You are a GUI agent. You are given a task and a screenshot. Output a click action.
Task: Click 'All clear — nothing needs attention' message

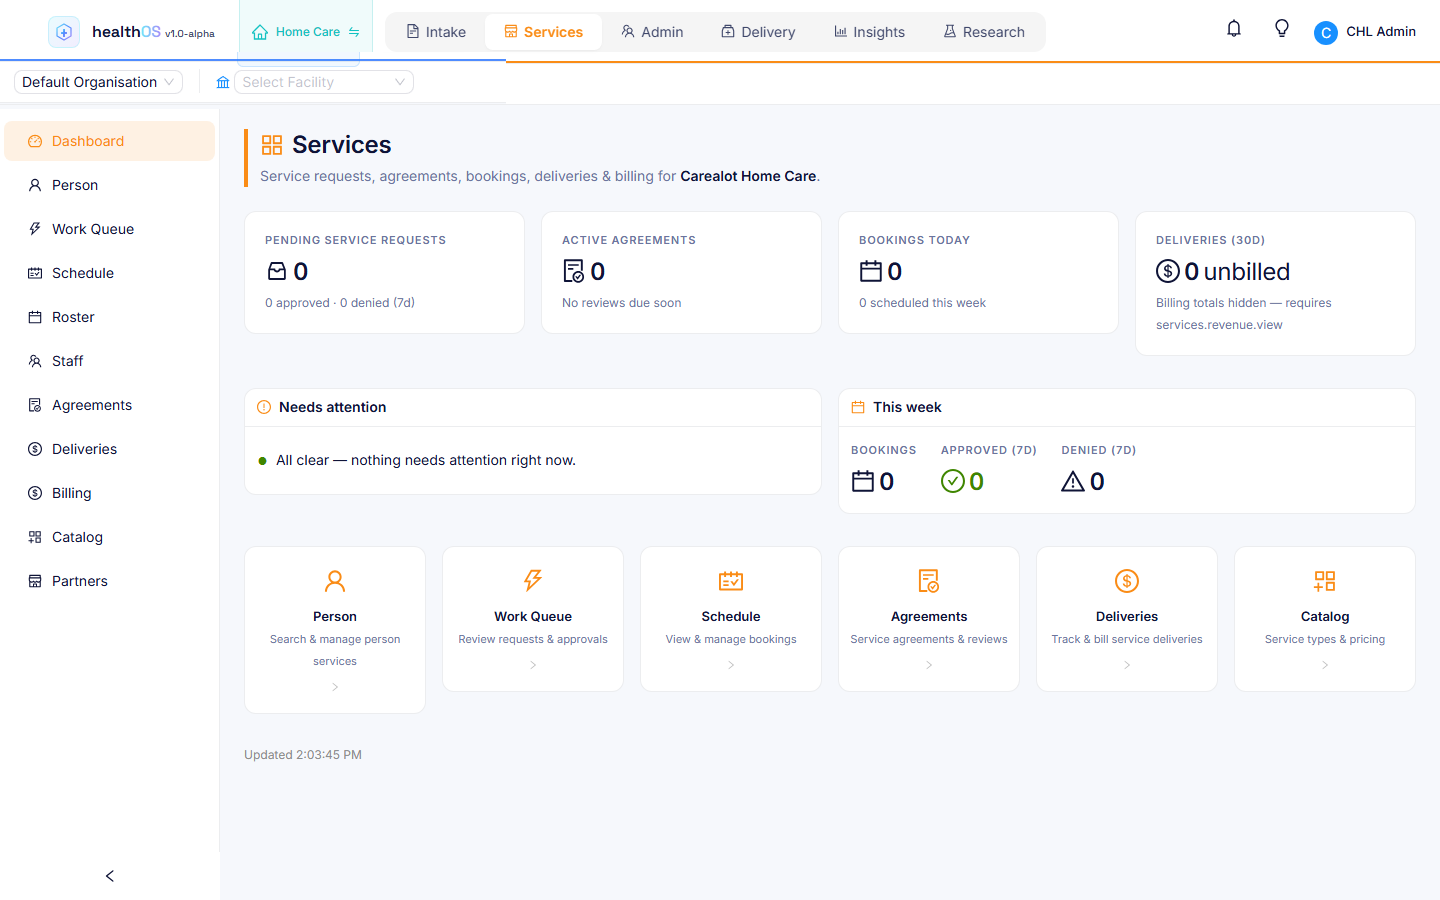[x=426, y=460]
